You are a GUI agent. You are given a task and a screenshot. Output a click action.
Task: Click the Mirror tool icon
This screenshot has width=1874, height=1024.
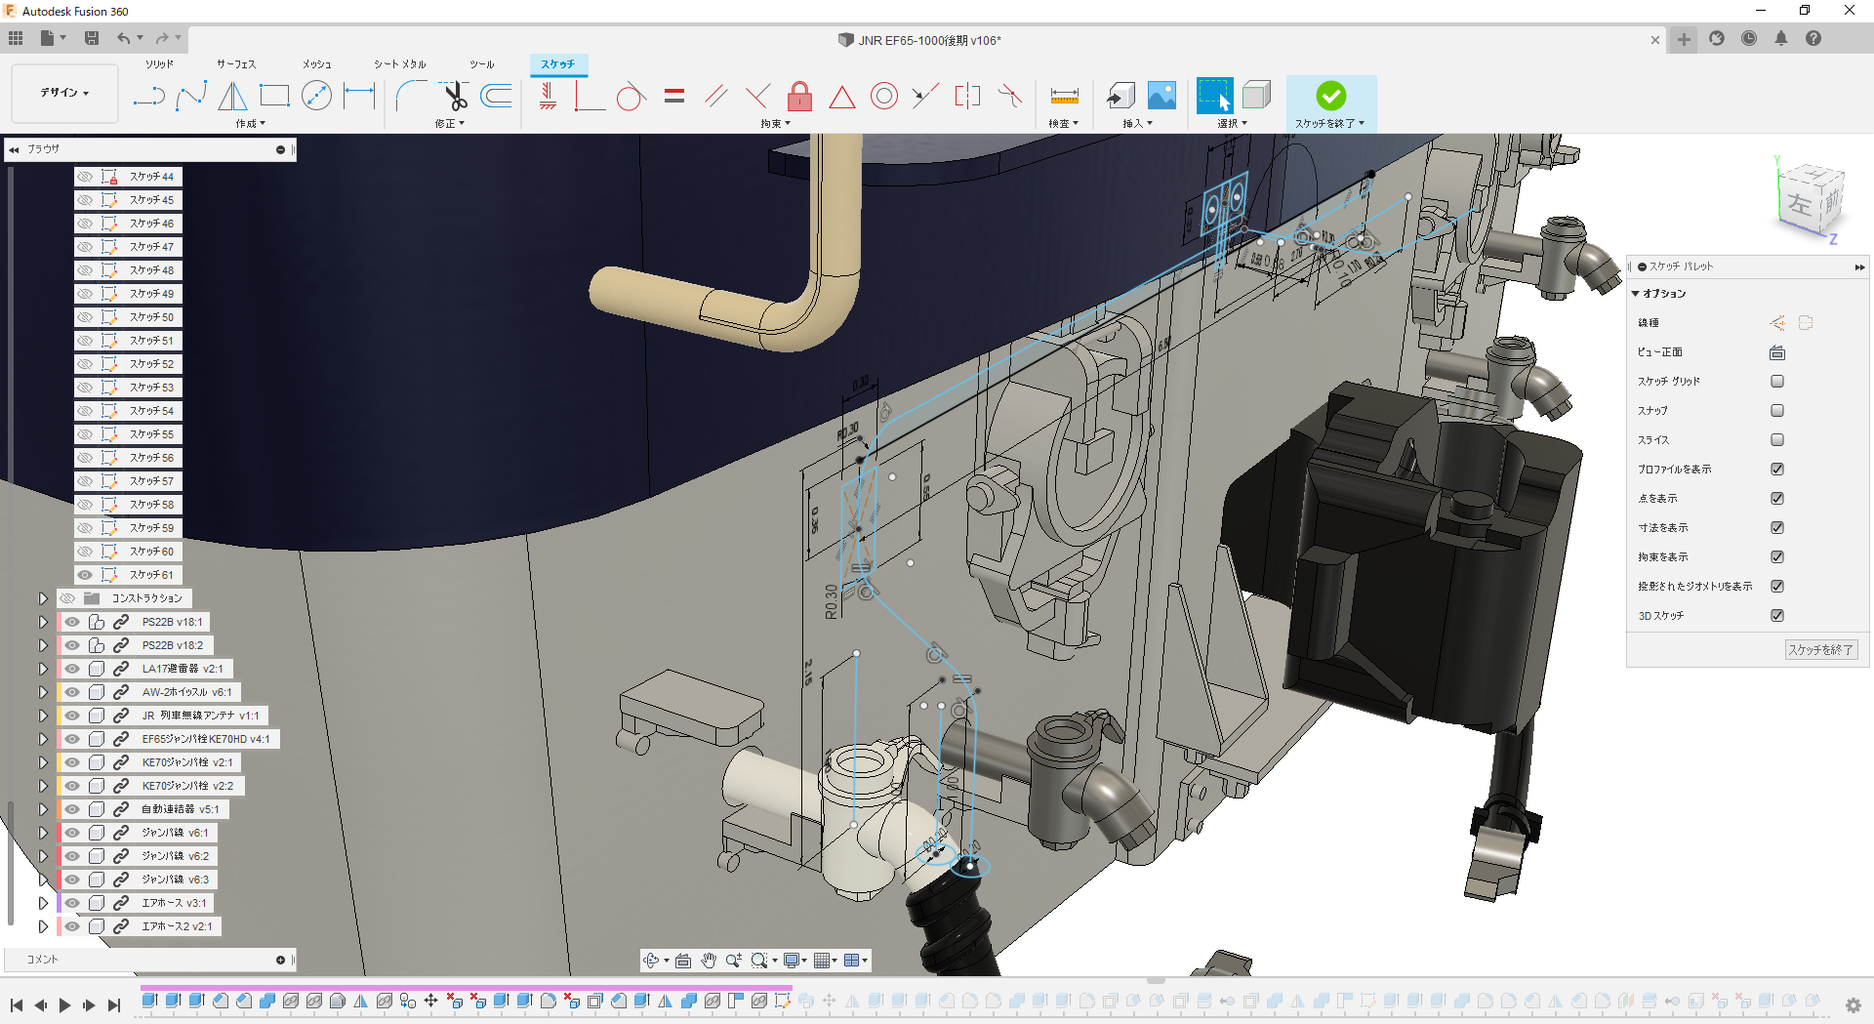[x=232, y=96]
